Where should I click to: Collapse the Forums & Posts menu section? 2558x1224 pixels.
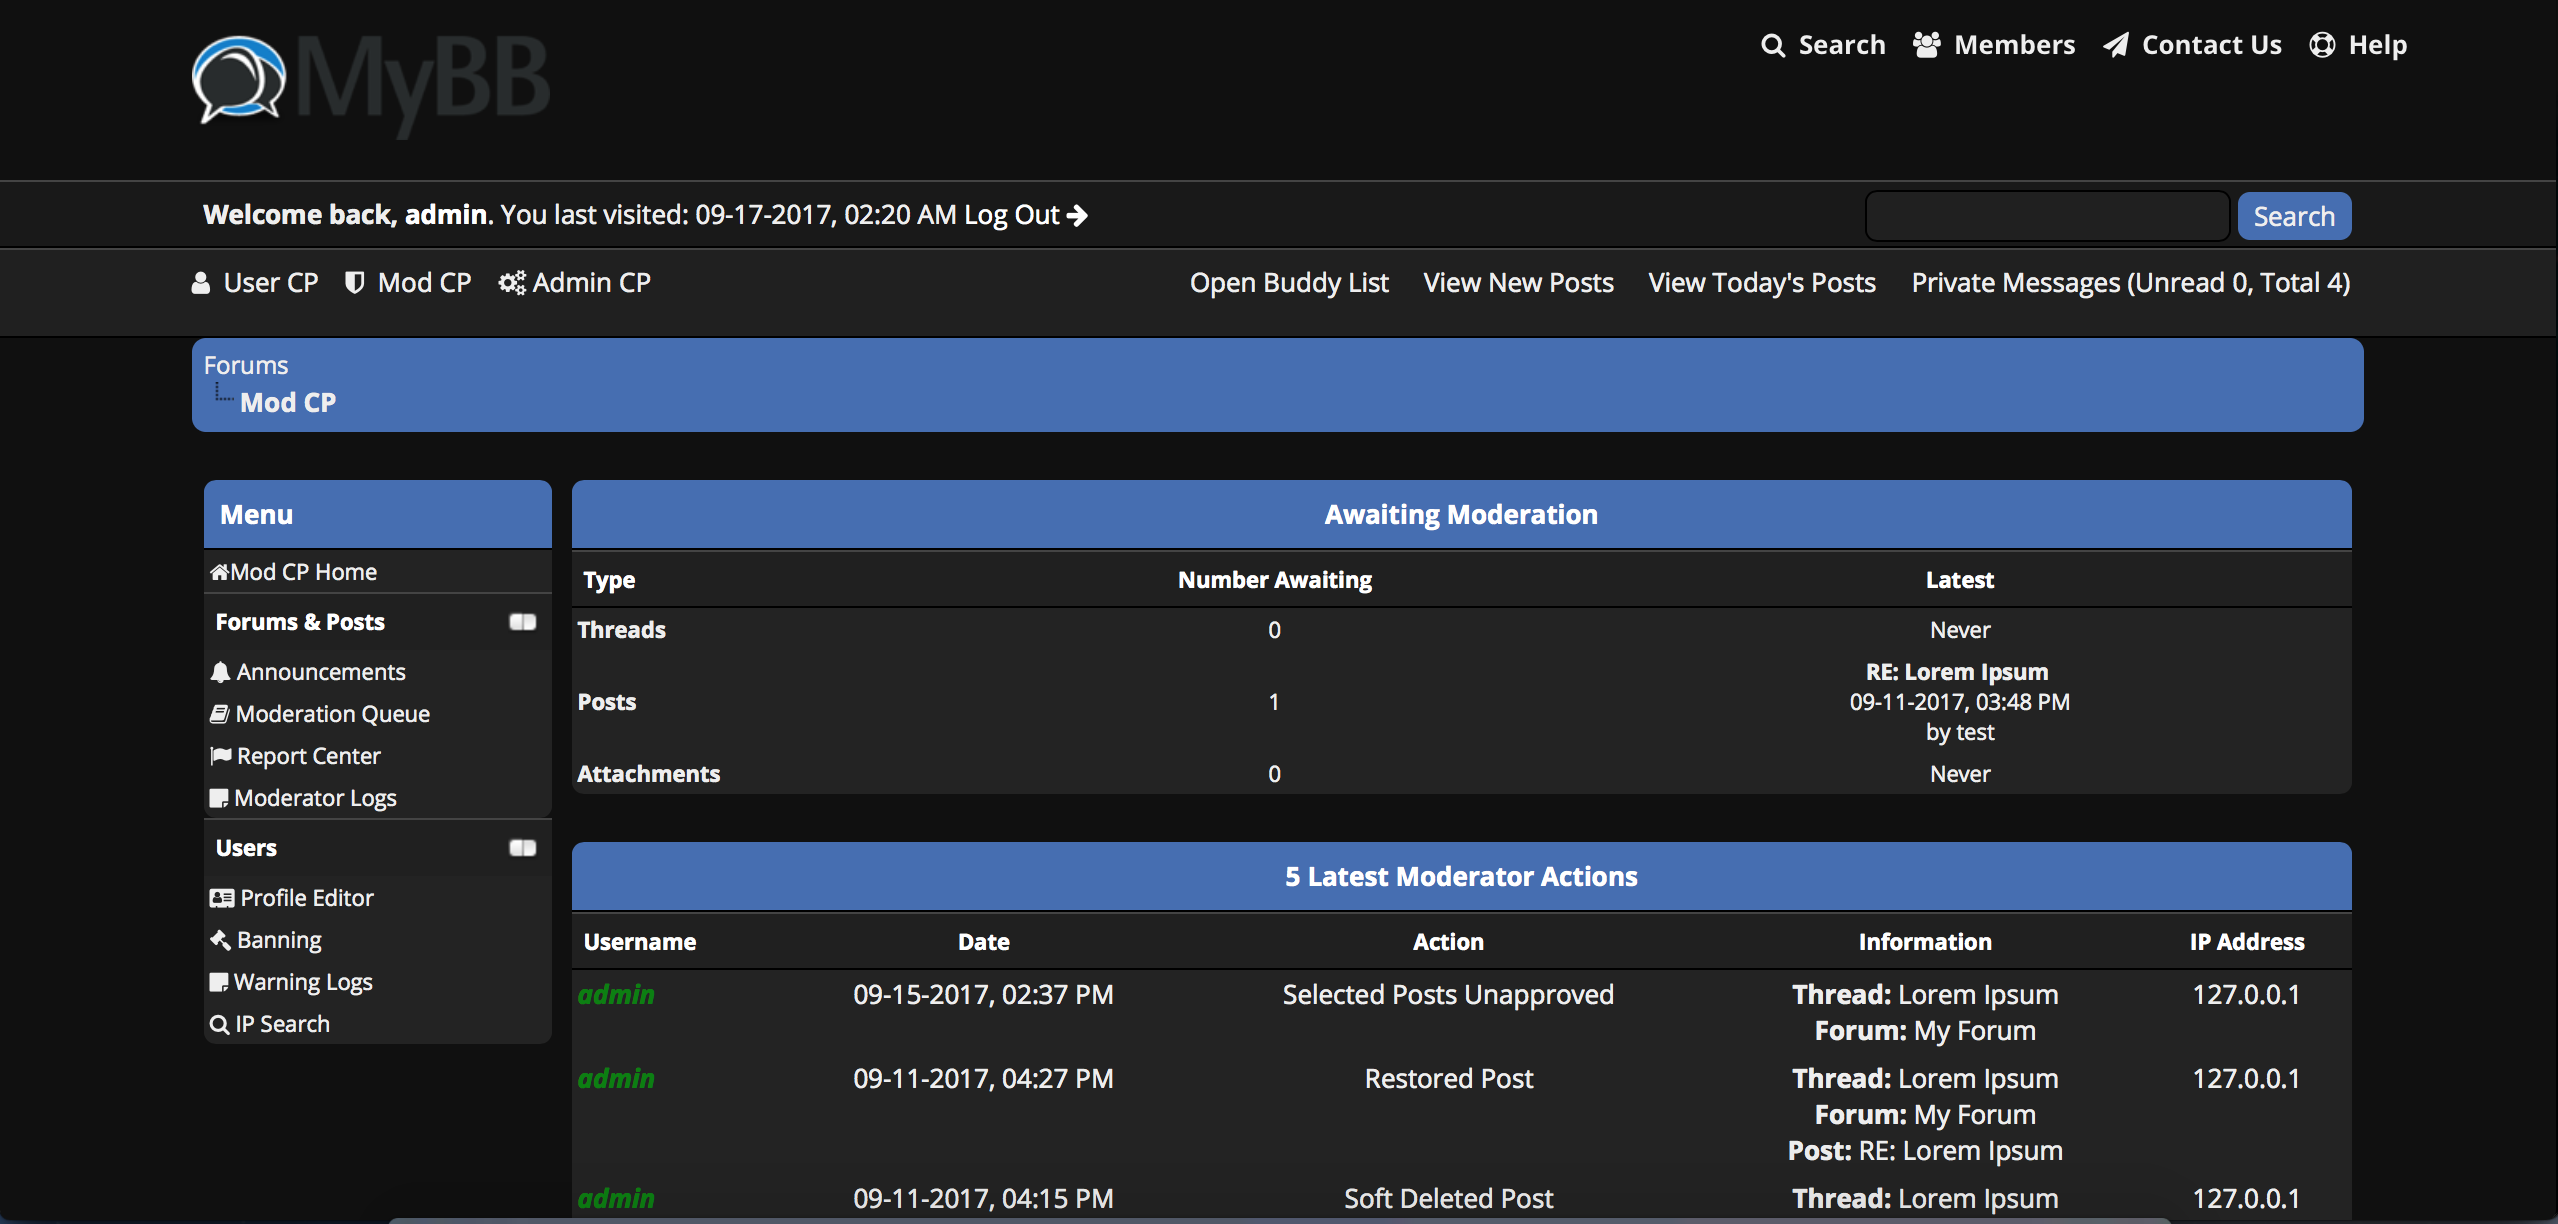pos(522,622)
